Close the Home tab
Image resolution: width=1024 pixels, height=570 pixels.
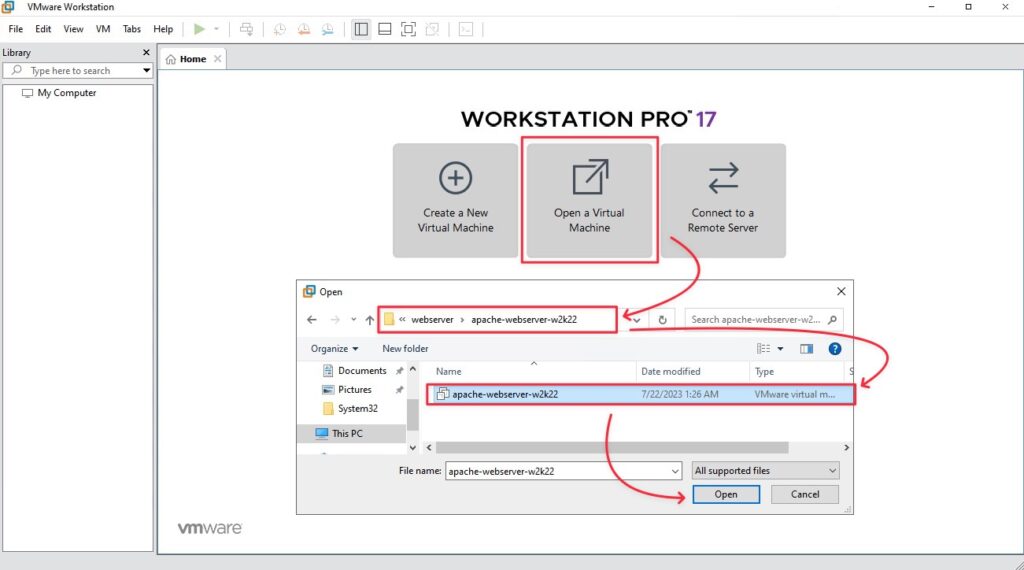click(217, 59)
